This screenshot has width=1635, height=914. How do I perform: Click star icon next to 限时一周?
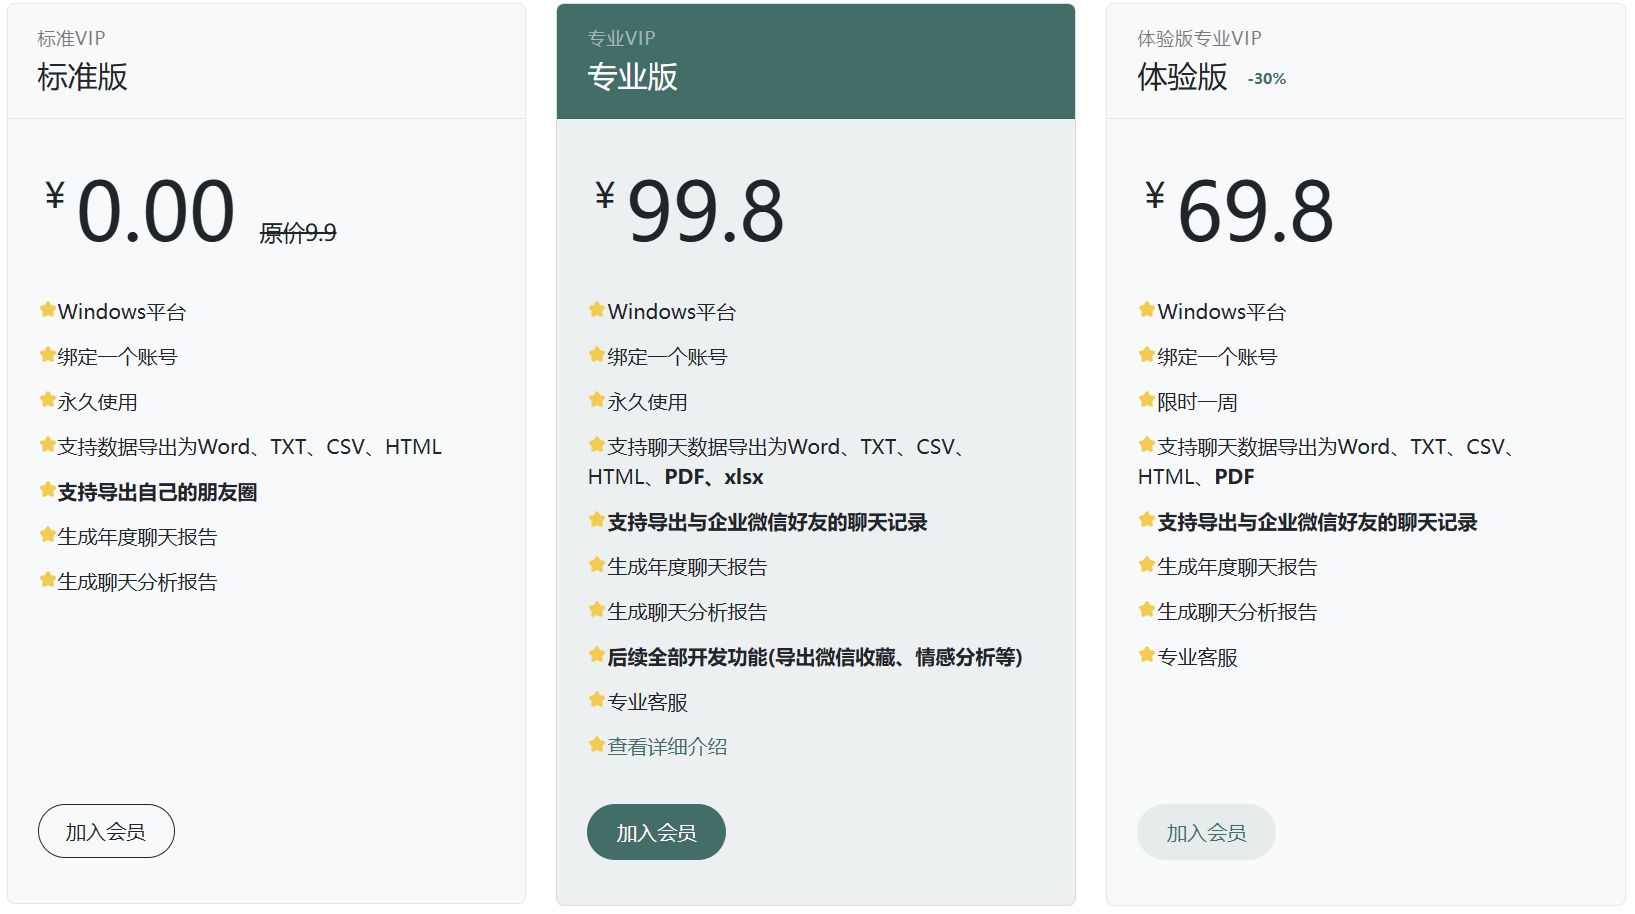pos(1147,400)
